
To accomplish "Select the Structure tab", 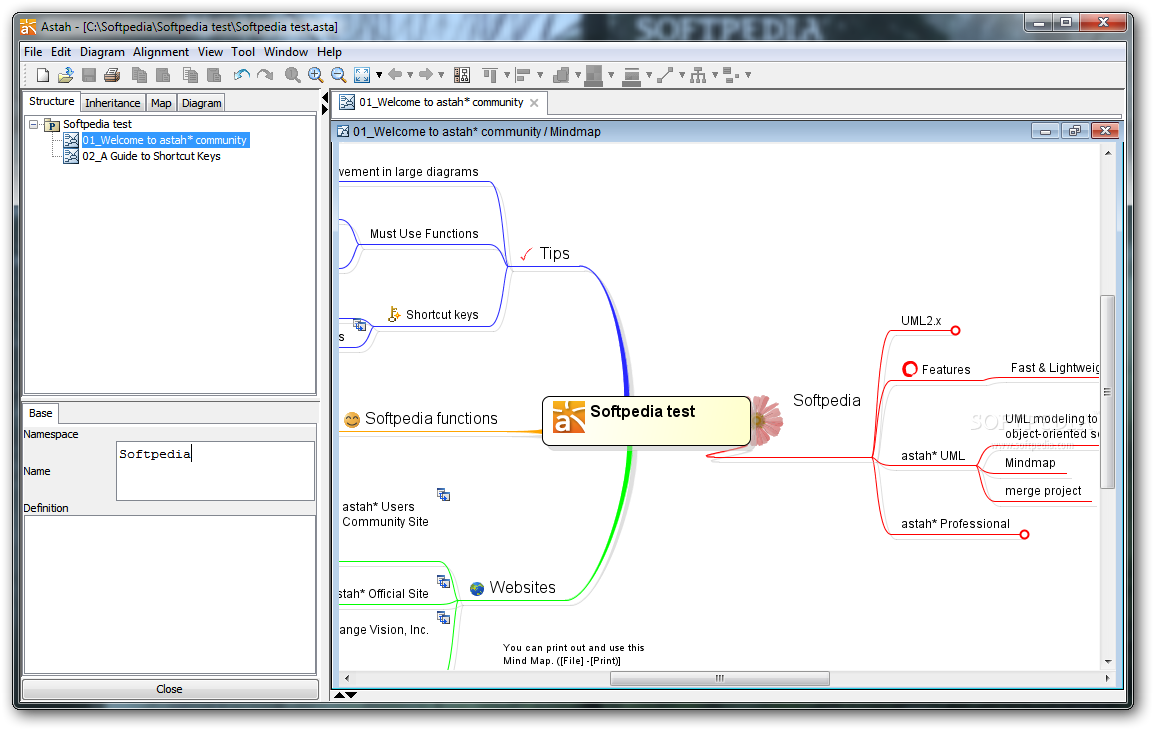I will point(52,102).
